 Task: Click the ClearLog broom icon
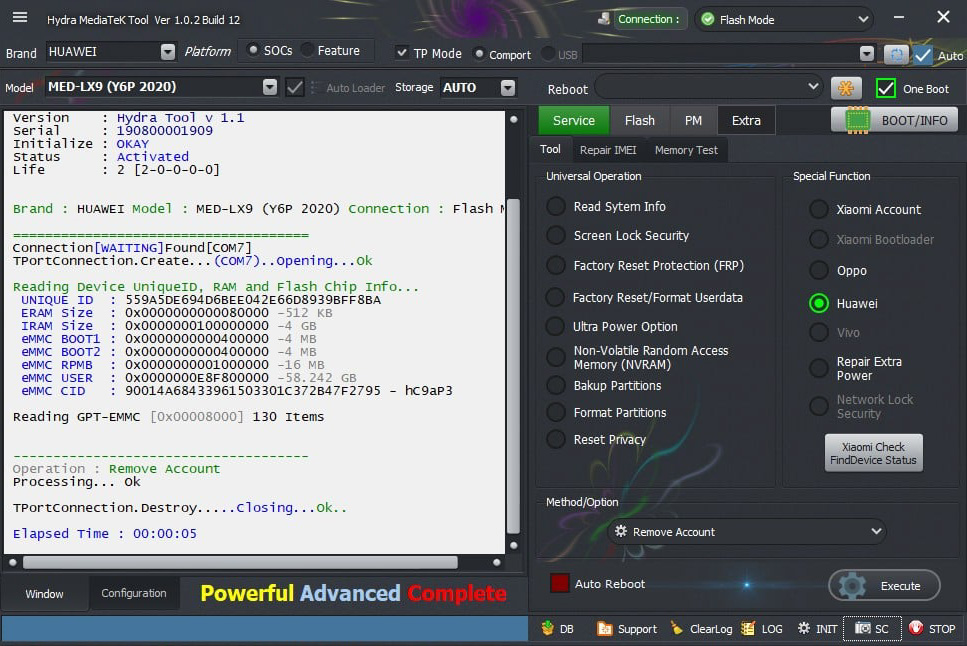(677, 628)
